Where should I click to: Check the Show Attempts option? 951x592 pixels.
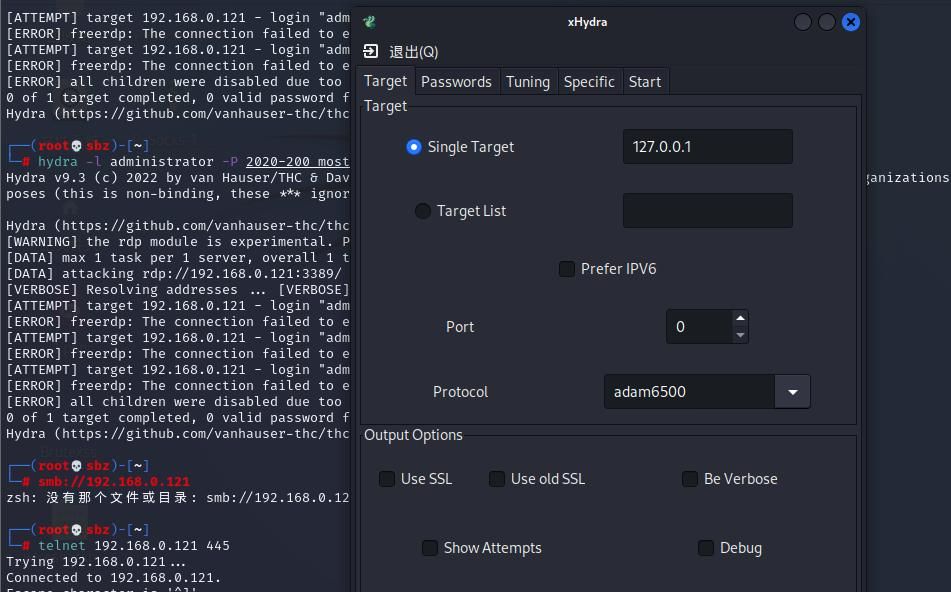coord(430,548)
